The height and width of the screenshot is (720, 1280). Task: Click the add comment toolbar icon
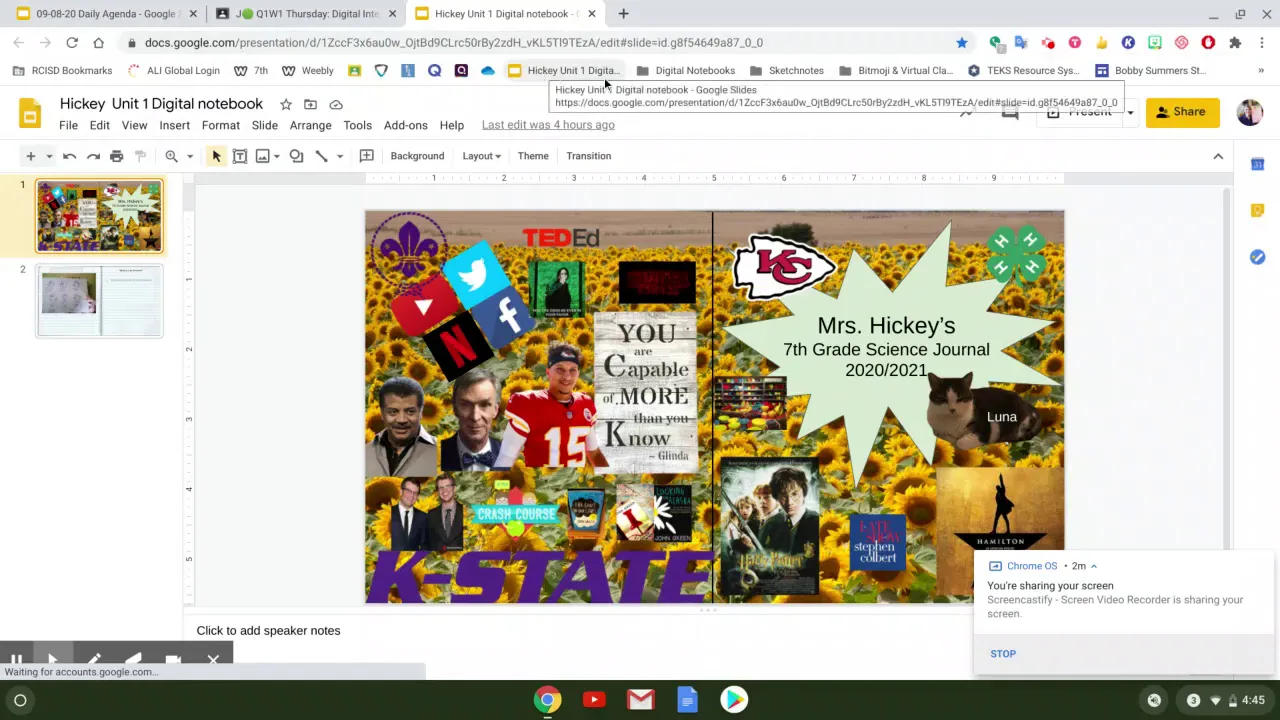[367, 156]
